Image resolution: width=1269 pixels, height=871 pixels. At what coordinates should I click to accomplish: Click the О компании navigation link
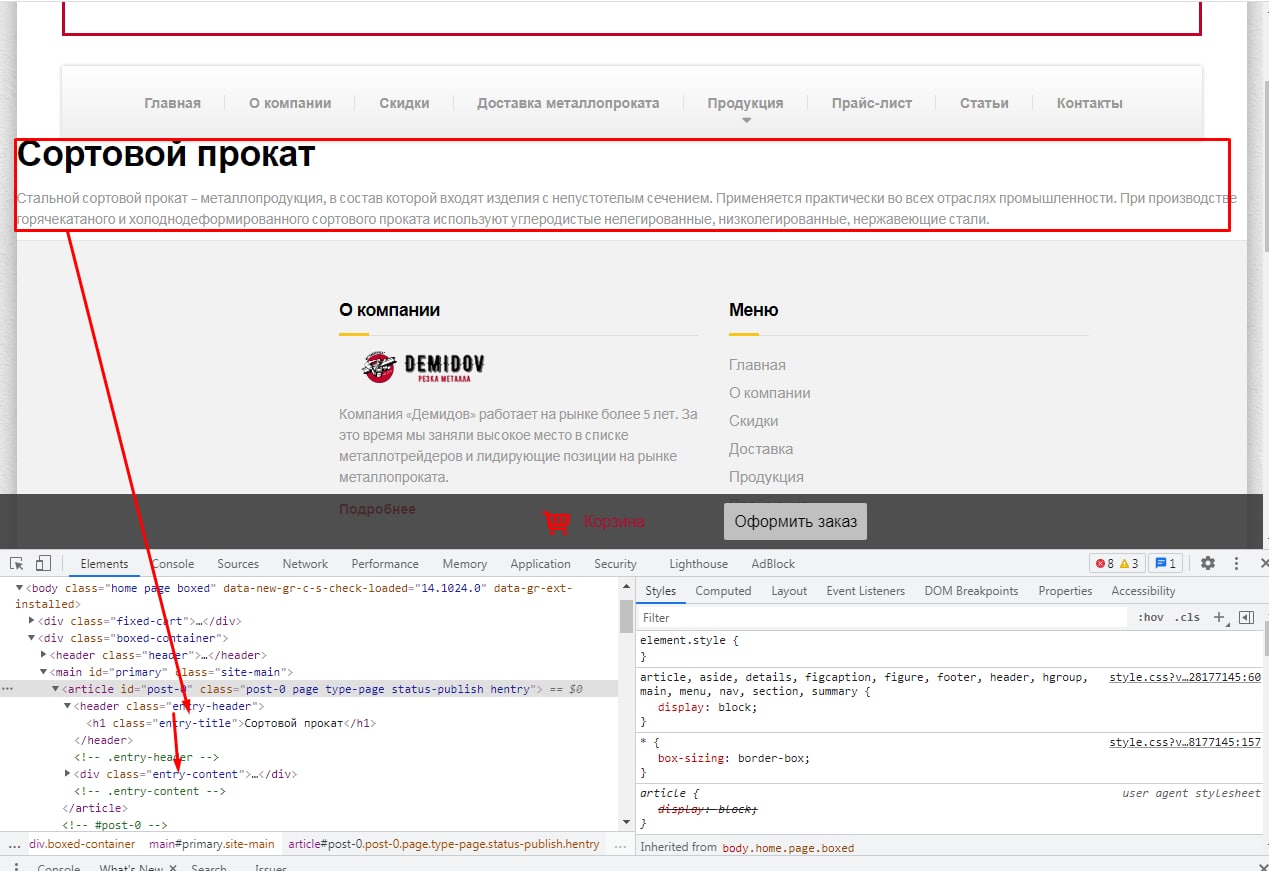click(x=290, y=103)
